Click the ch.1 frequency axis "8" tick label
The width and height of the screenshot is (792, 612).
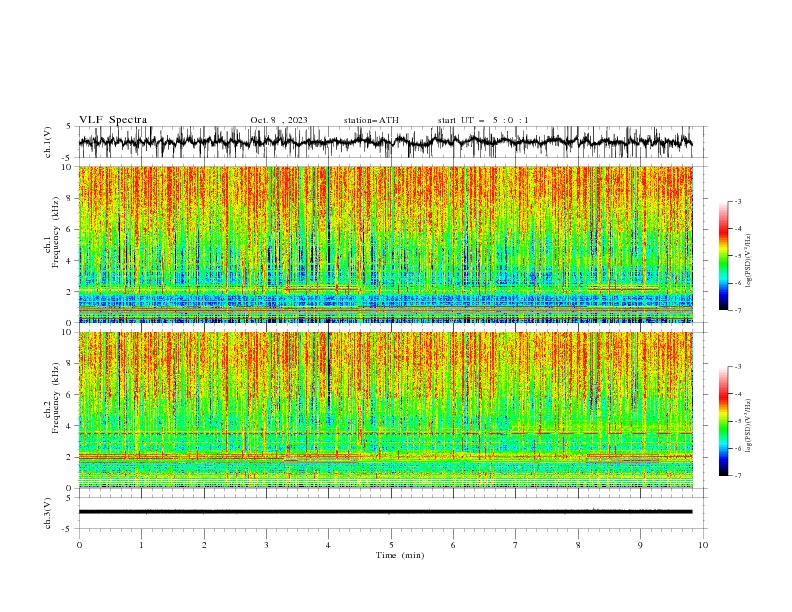coord(70,198)
